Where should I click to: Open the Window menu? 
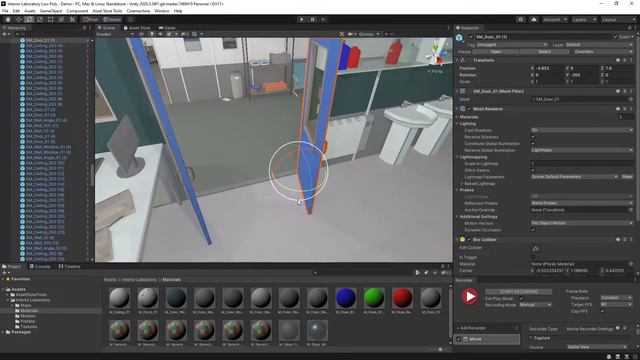coord(162,11)
